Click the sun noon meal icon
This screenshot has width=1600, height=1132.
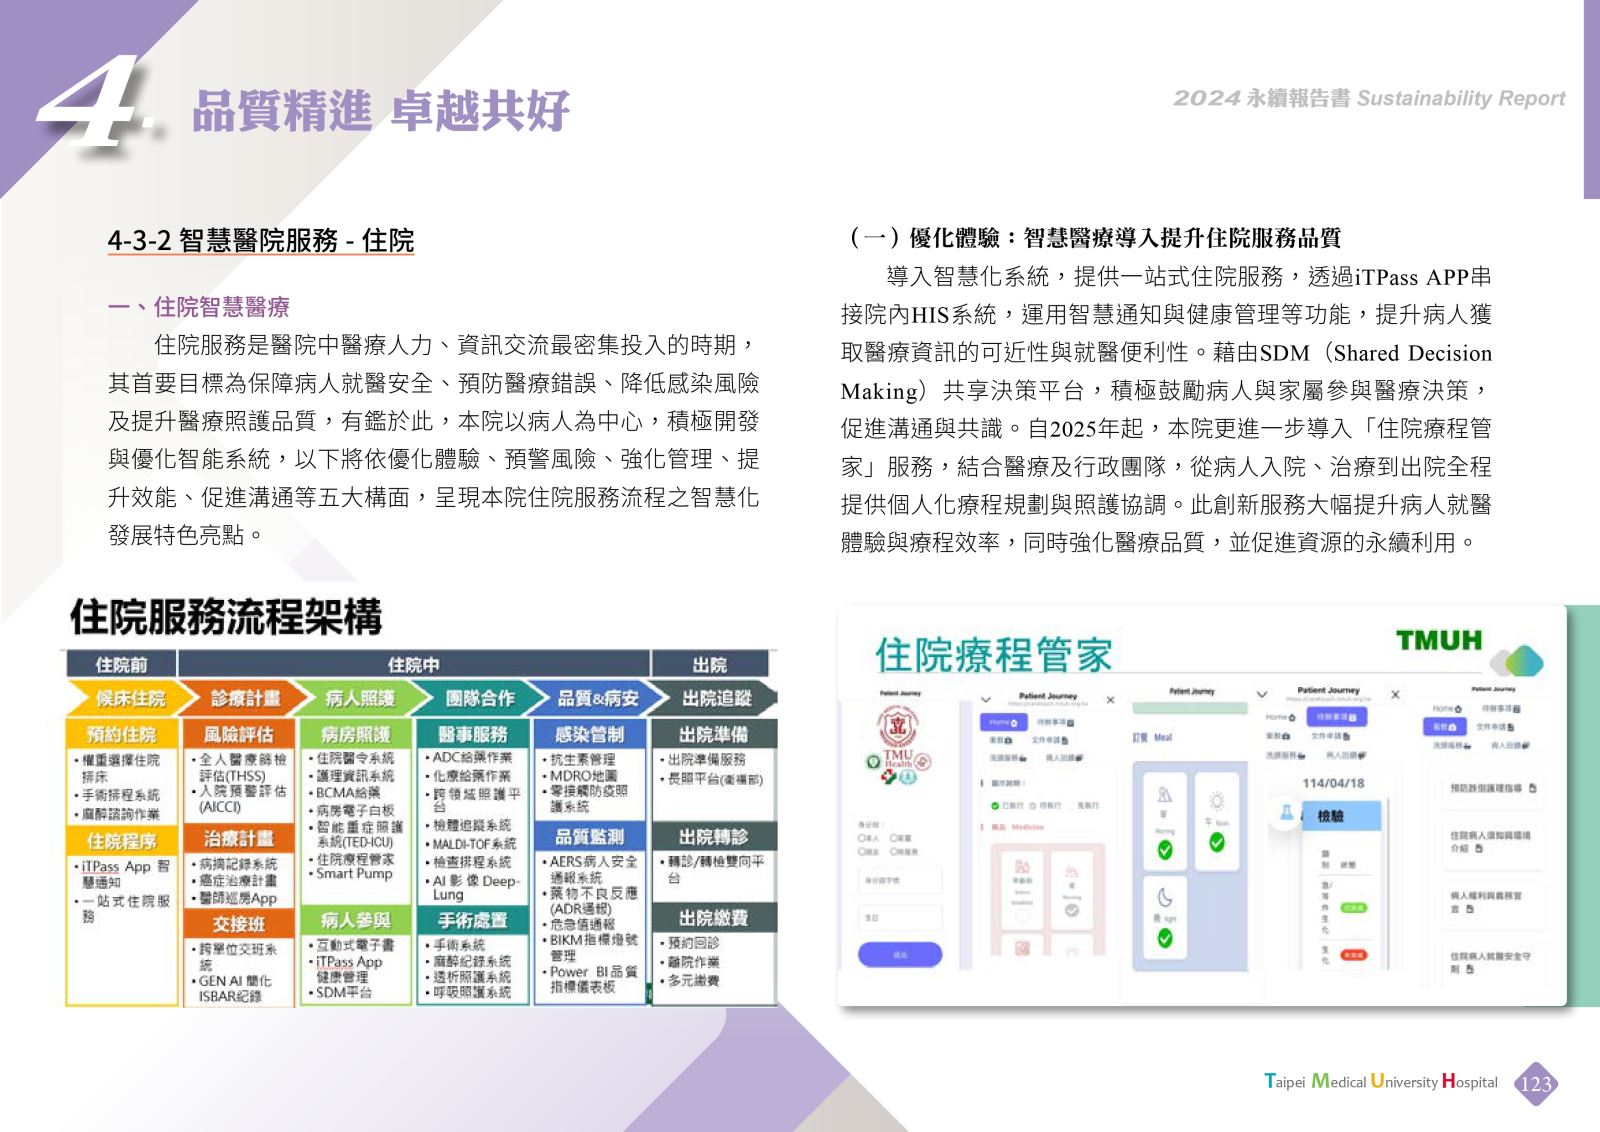coord(1216,800)
